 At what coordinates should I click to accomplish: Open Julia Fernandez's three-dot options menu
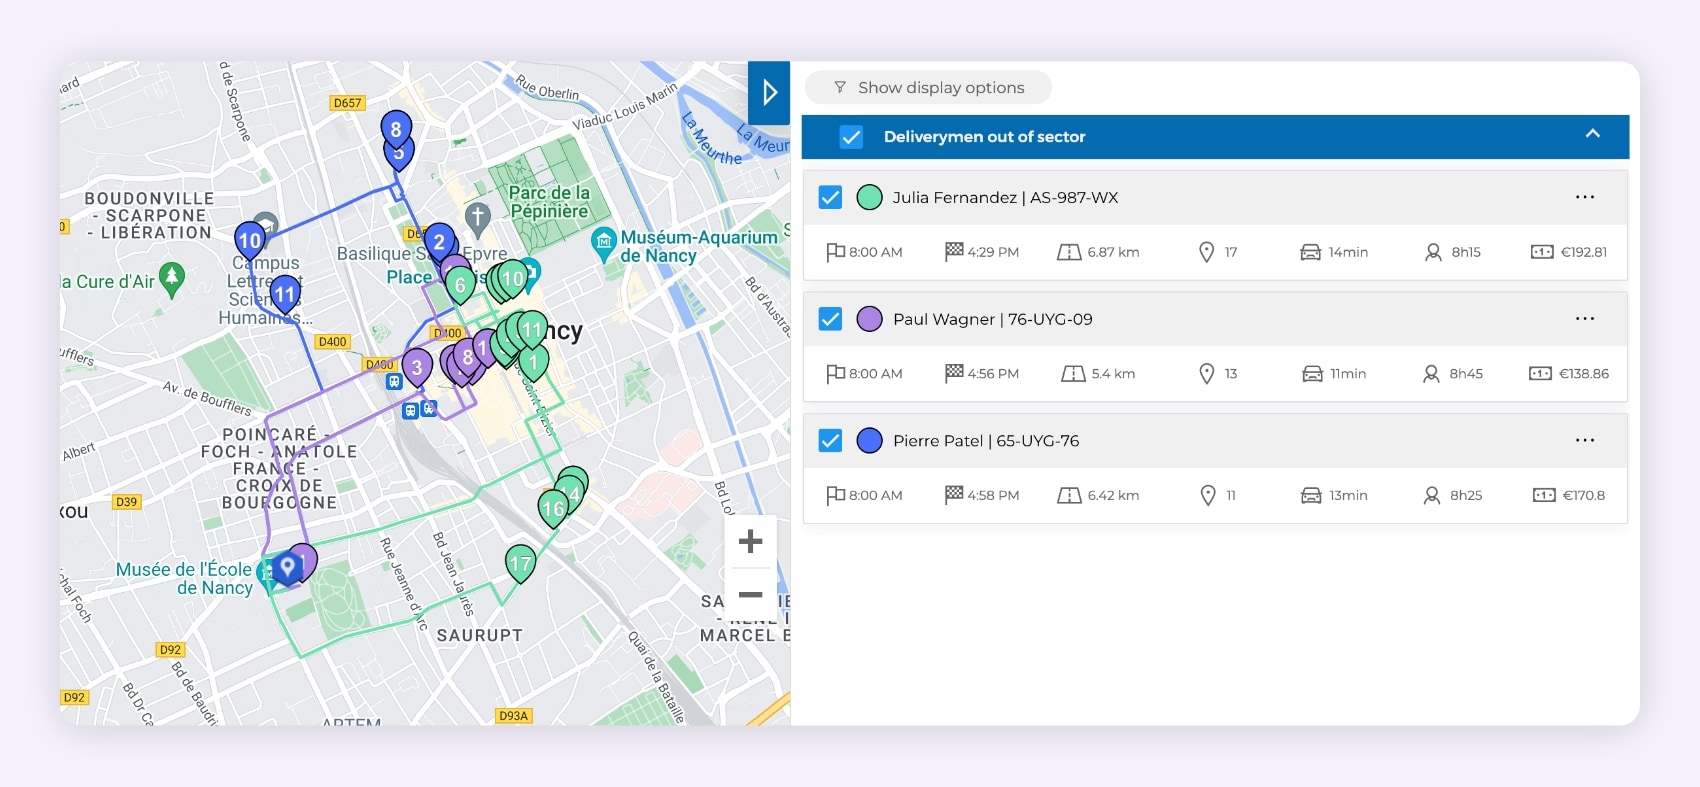[x=1584, y=197]
